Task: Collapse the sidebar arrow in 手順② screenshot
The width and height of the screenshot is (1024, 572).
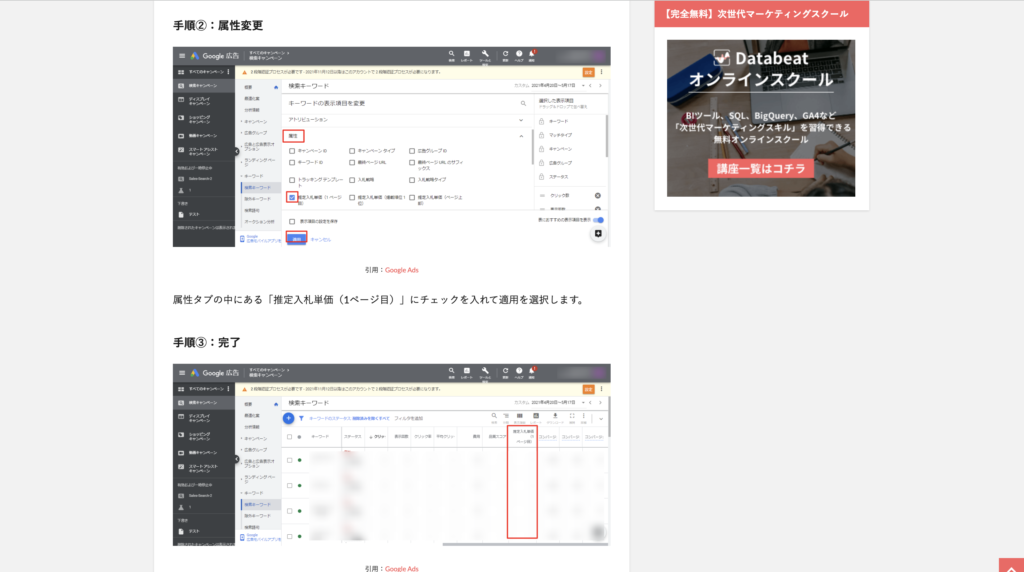Action: 236,151
